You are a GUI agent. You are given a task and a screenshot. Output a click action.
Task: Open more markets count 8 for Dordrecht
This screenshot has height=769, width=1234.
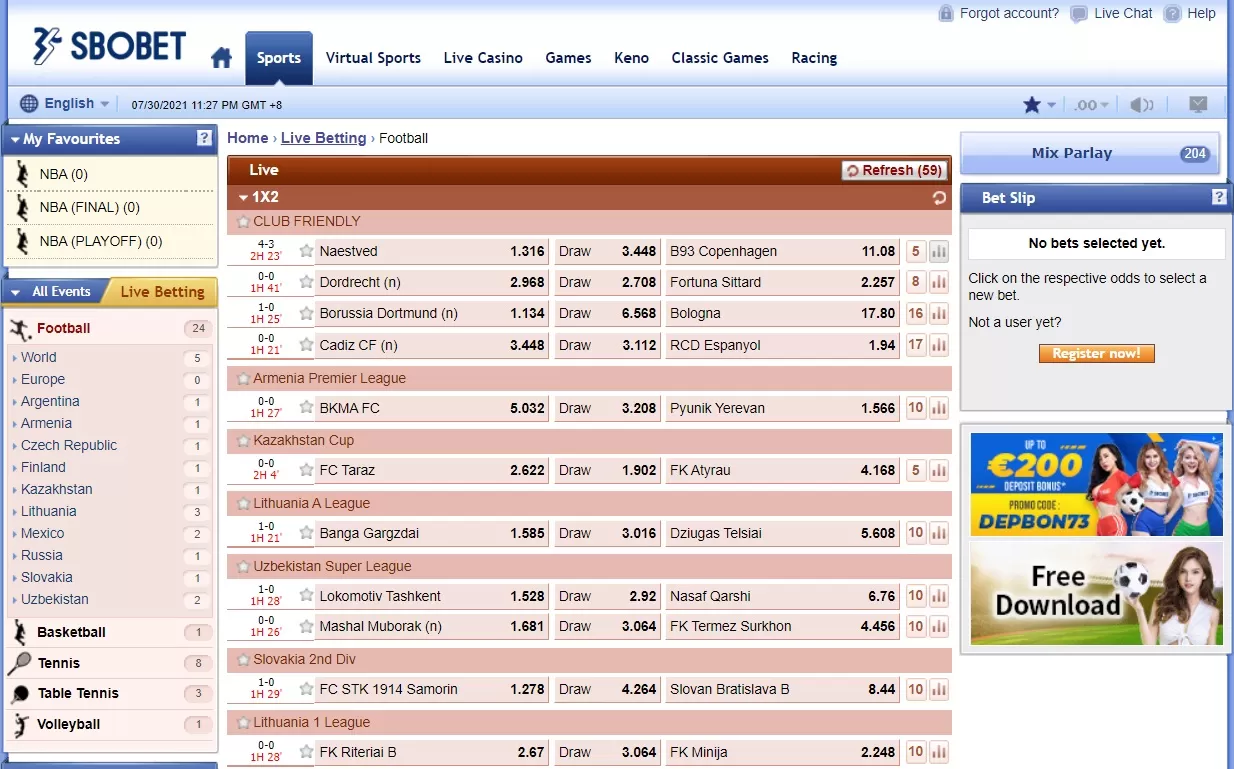916,283
